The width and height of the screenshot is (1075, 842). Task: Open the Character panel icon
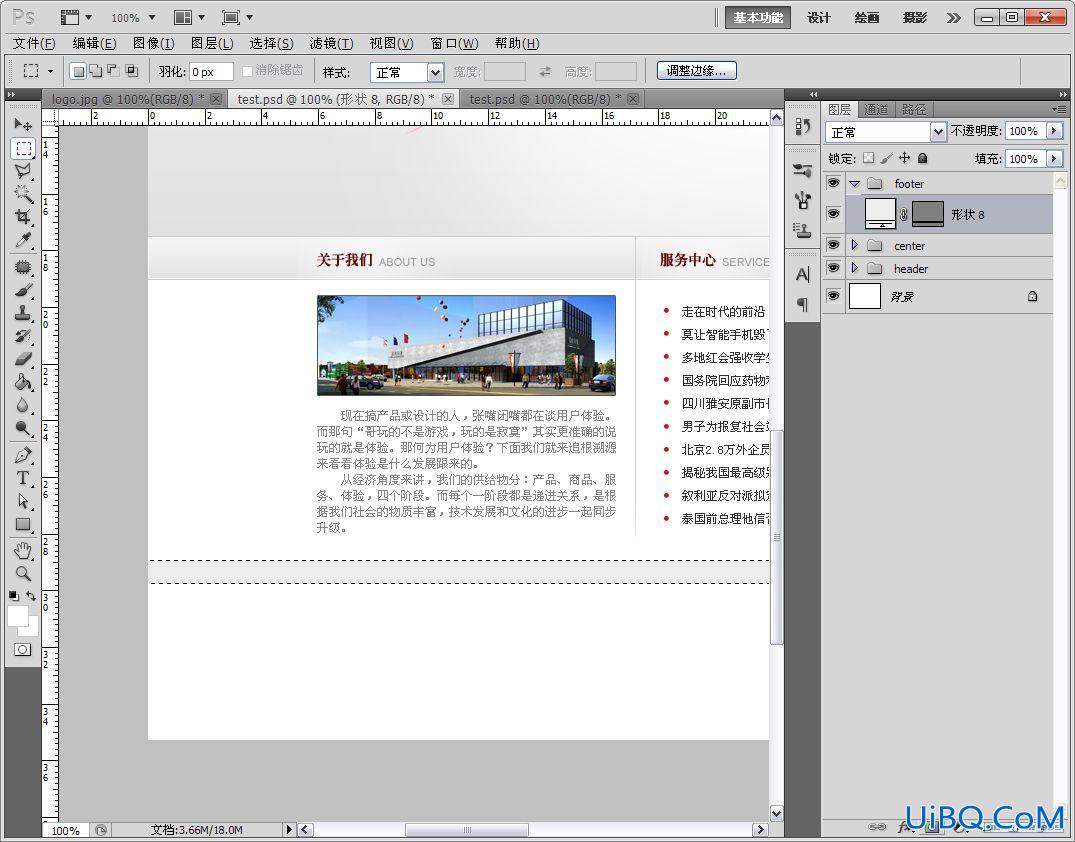803,275
